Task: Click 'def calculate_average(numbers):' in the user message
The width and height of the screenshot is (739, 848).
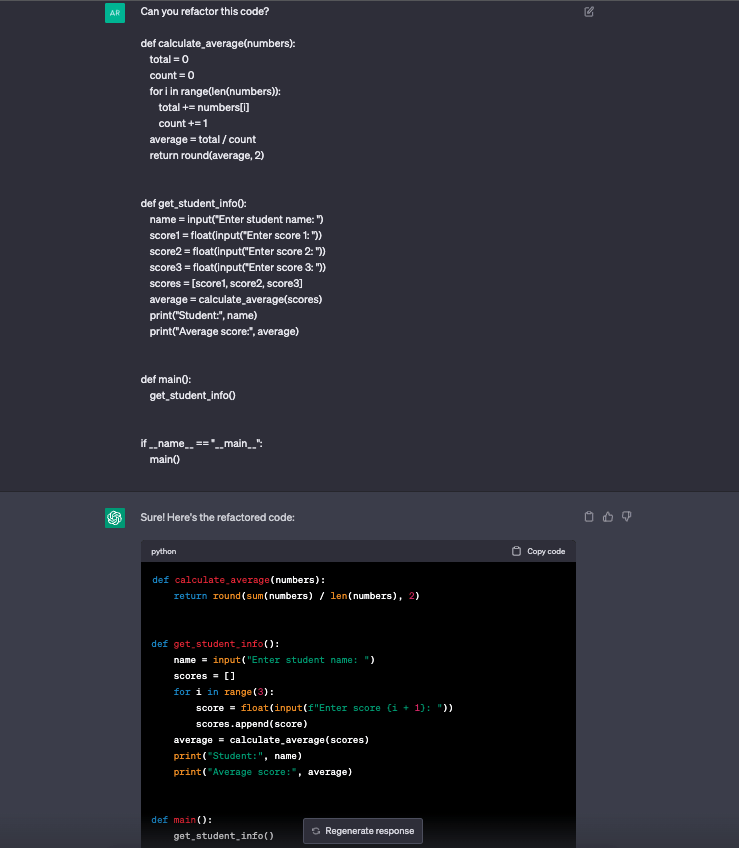Action: coord(218,43)
